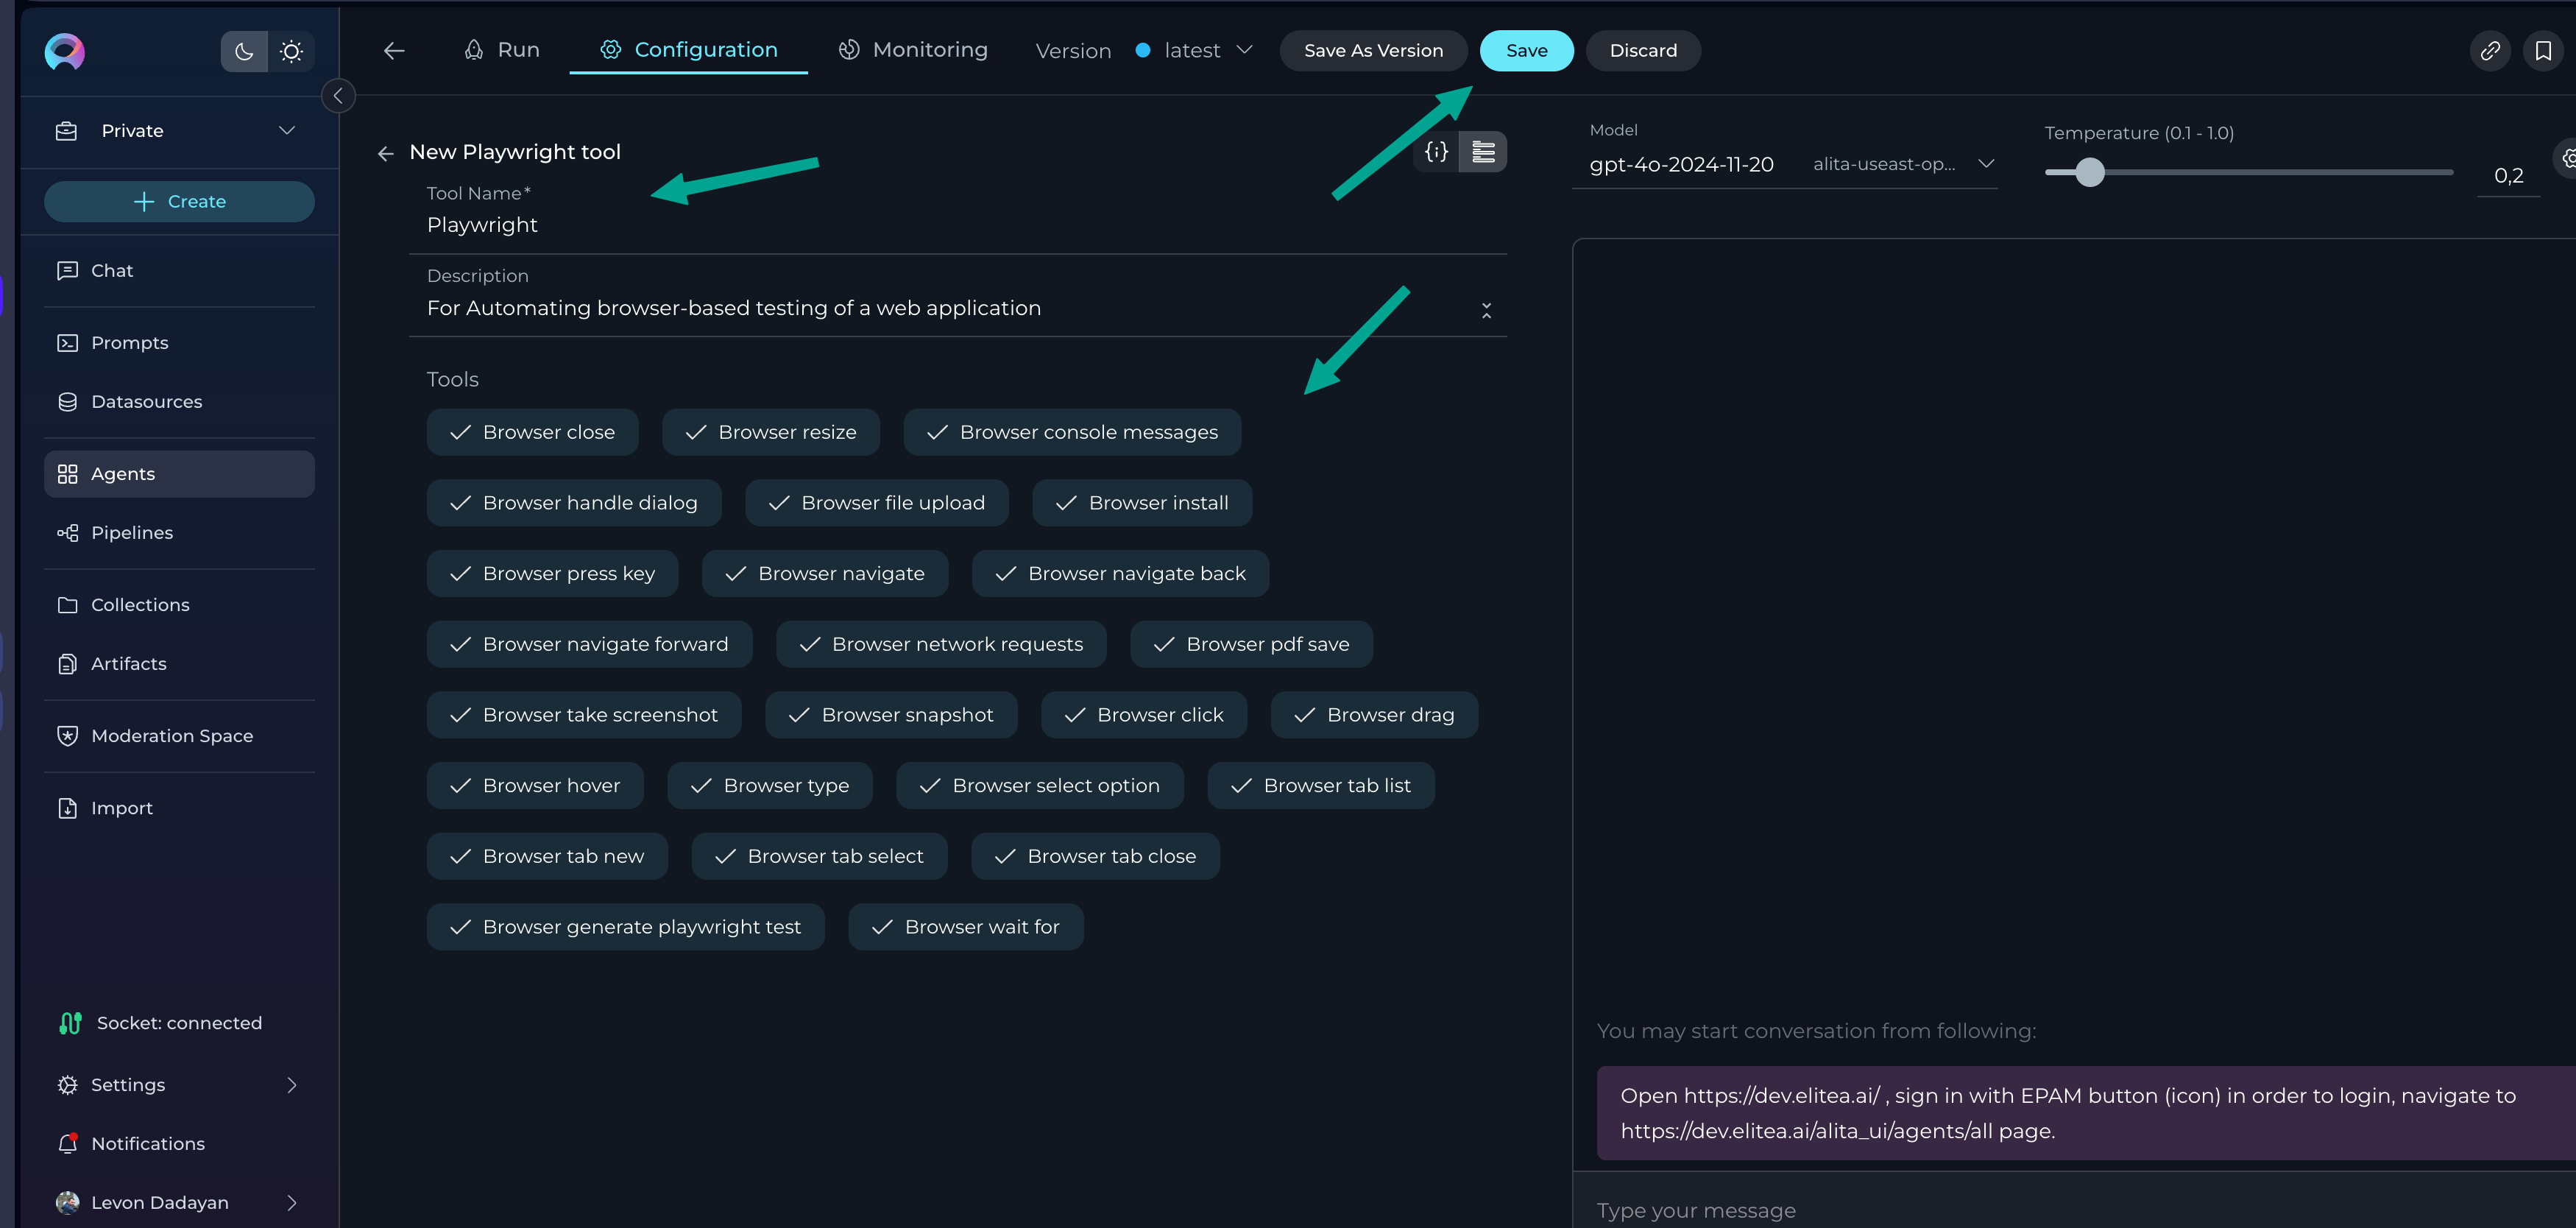Click Levon Dadayan avatar

coord(68,1202)
